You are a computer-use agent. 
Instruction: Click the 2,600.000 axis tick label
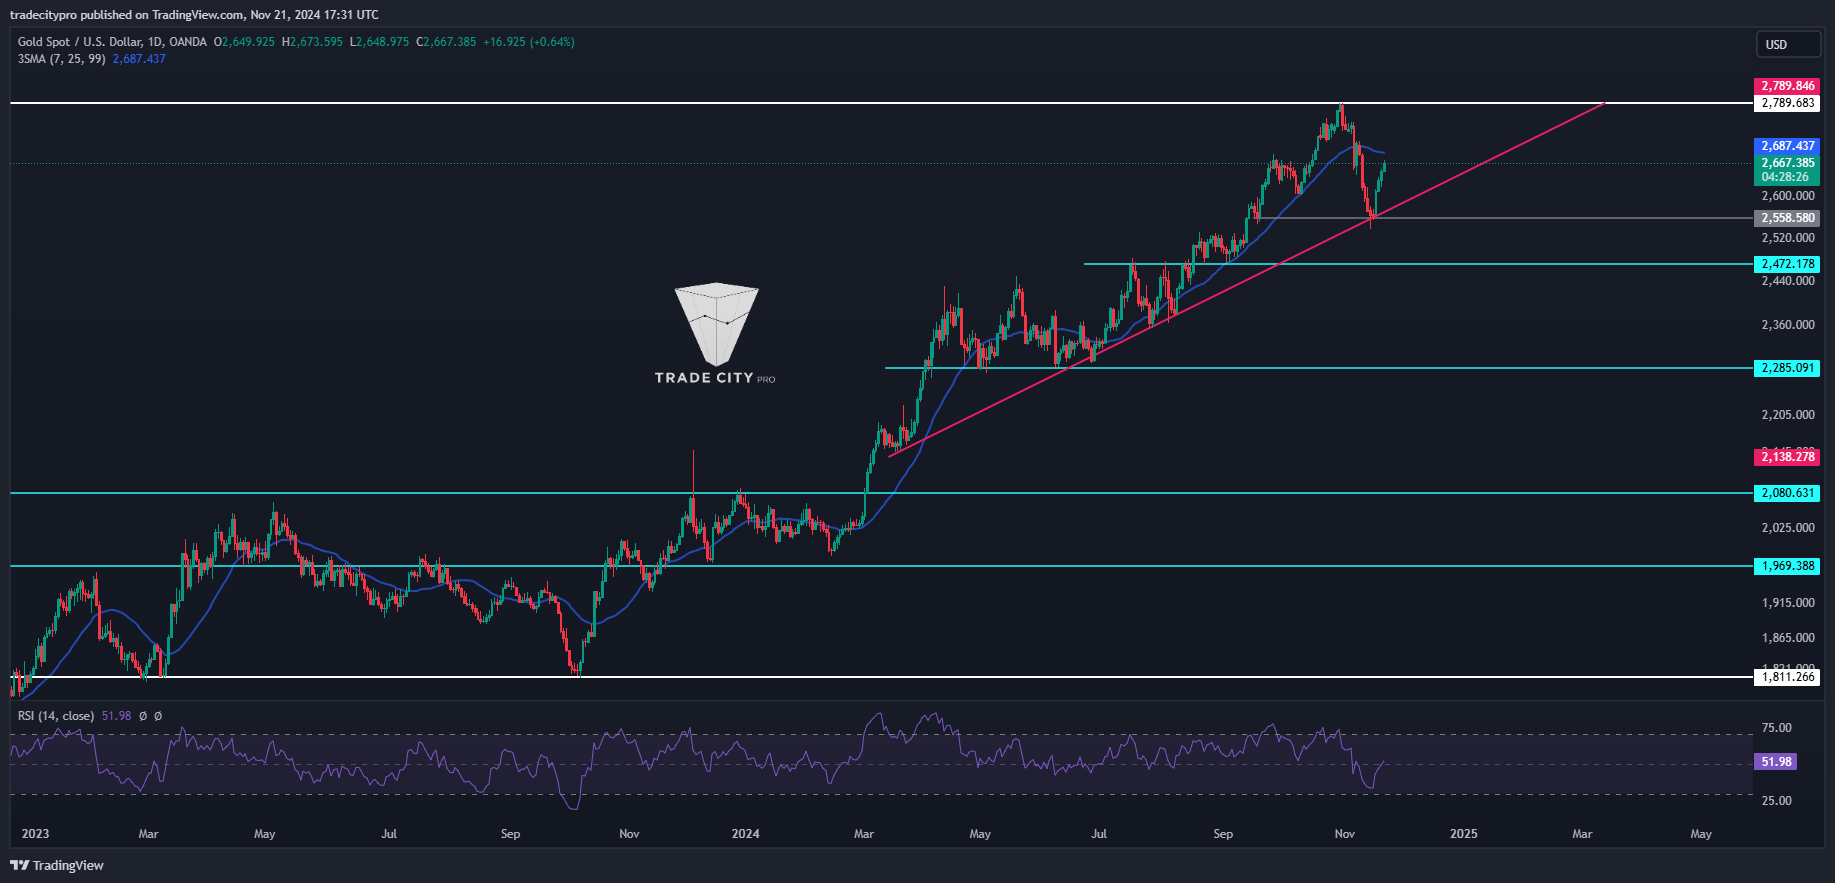1788,196
